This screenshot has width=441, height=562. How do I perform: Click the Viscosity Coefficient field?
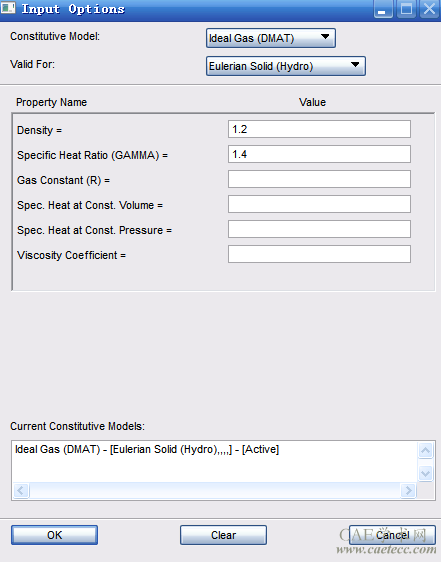click(319, 254)
